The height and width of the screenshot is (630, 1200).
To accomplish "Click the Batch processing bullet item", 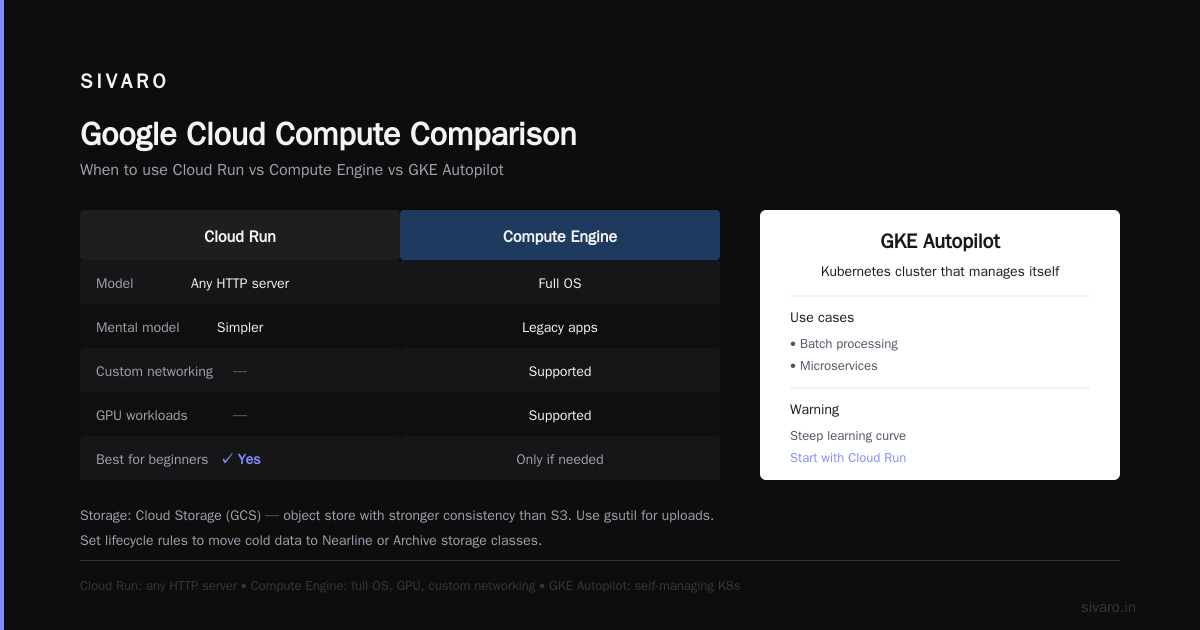I will pos(844,344).
